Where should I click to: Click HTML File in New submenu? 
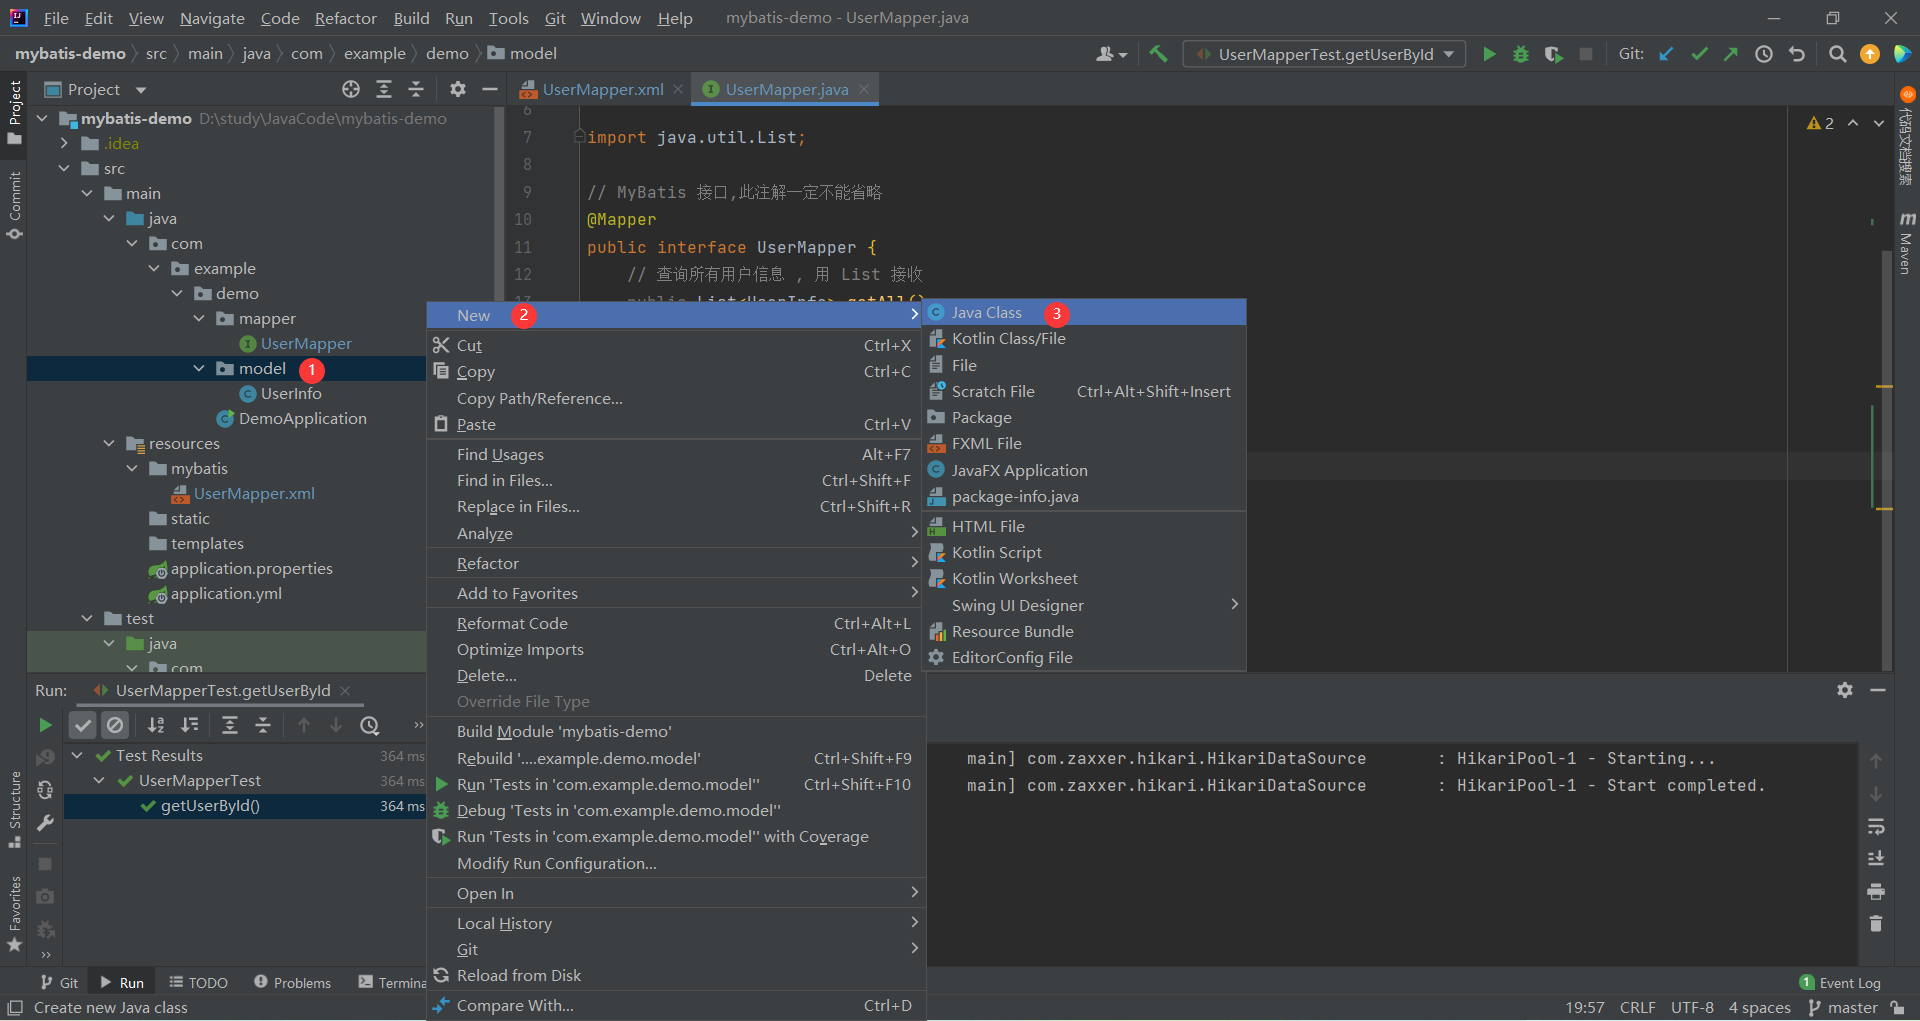tap(1084, 526)
